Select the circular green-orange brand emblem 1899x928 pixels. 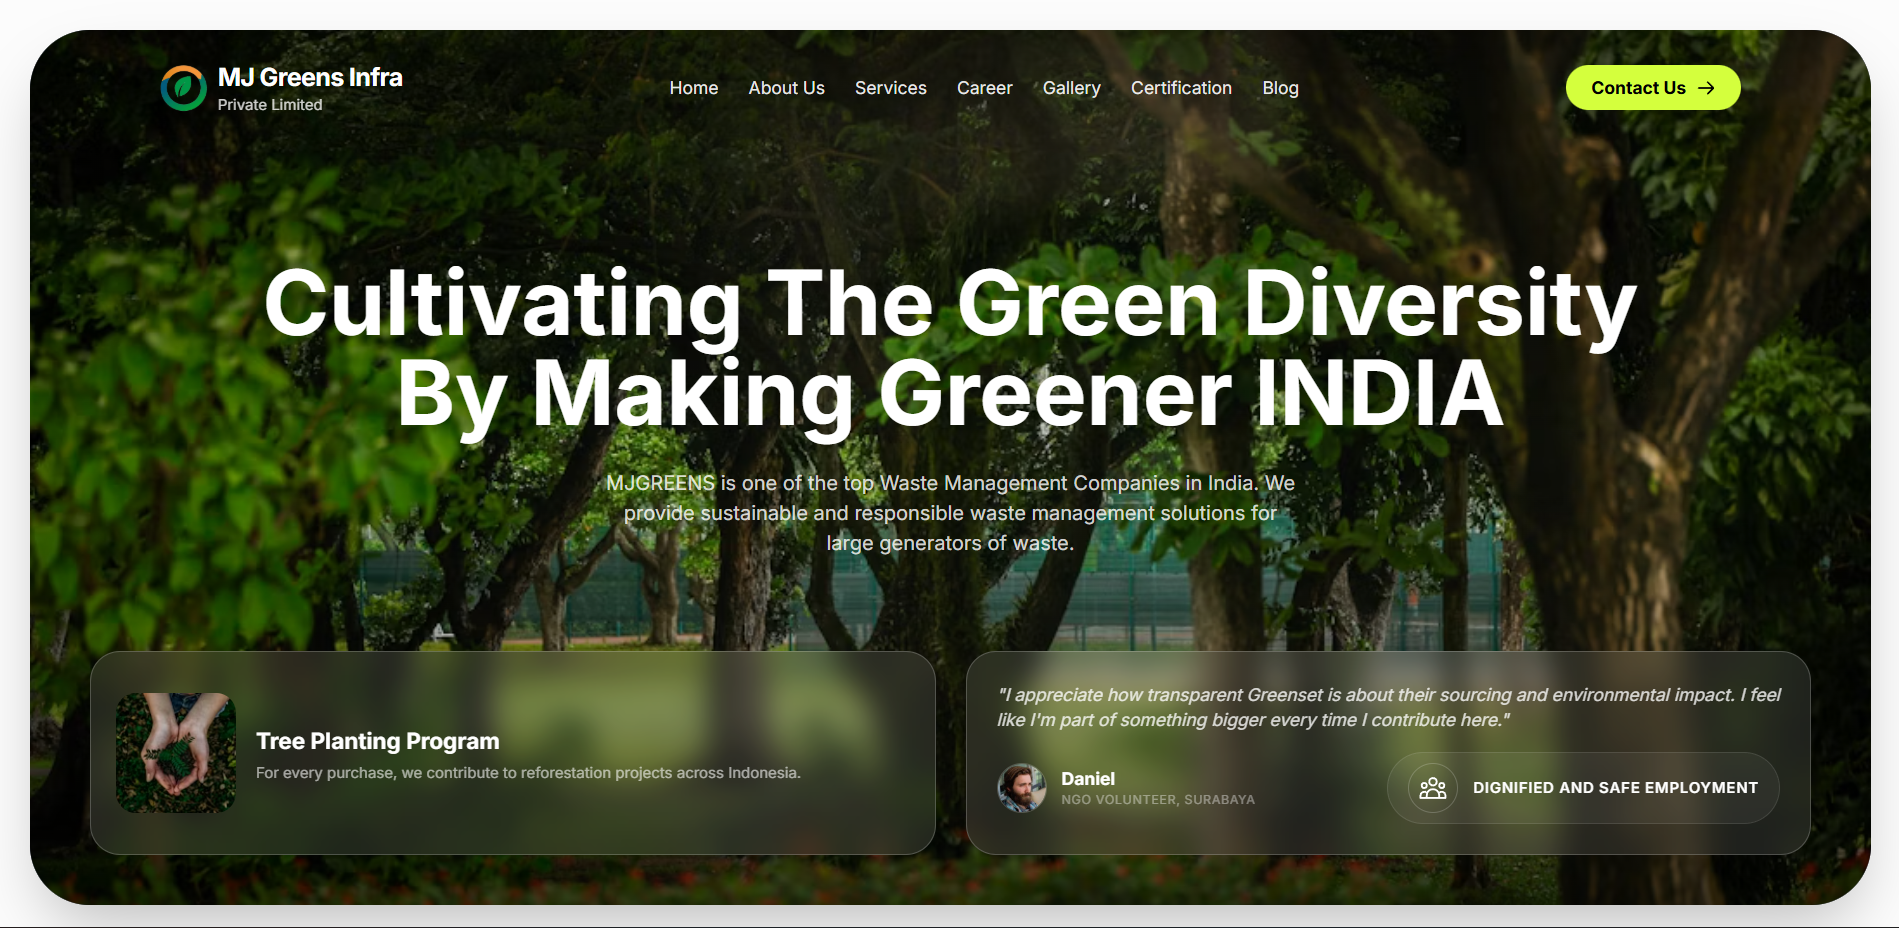pos(183,87)
